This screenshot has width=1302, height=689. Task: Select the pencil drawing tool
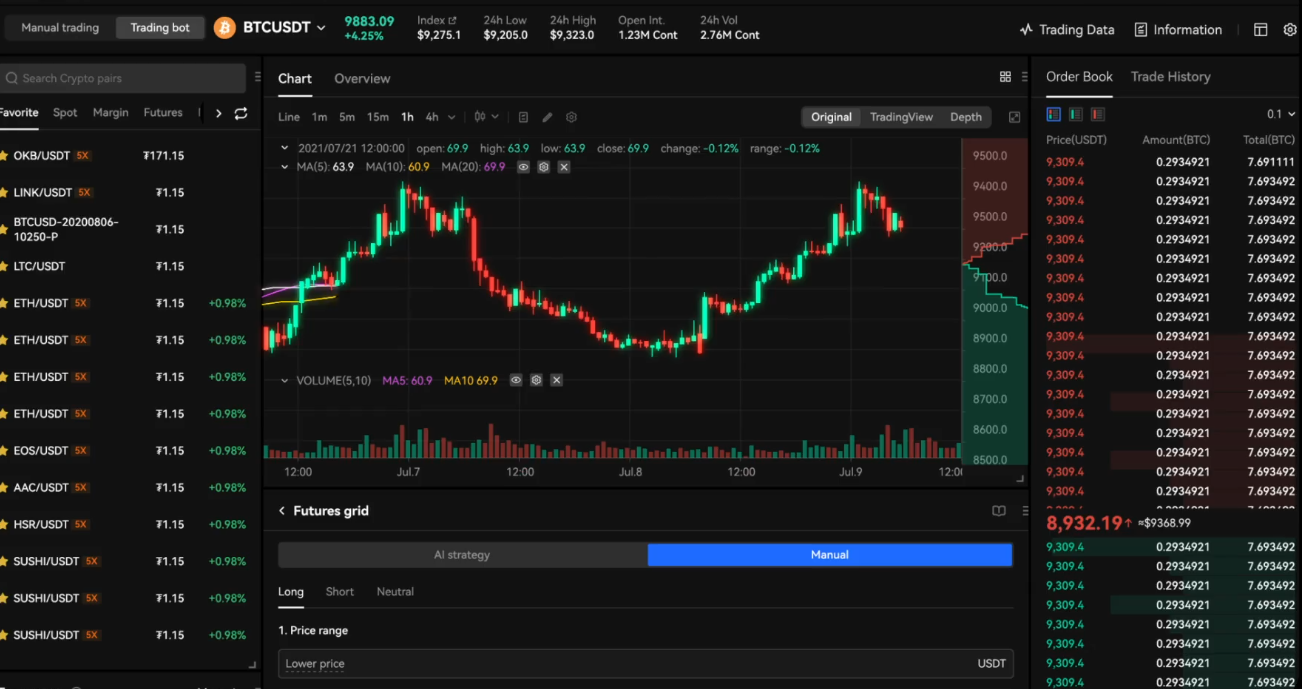point(547,117)
